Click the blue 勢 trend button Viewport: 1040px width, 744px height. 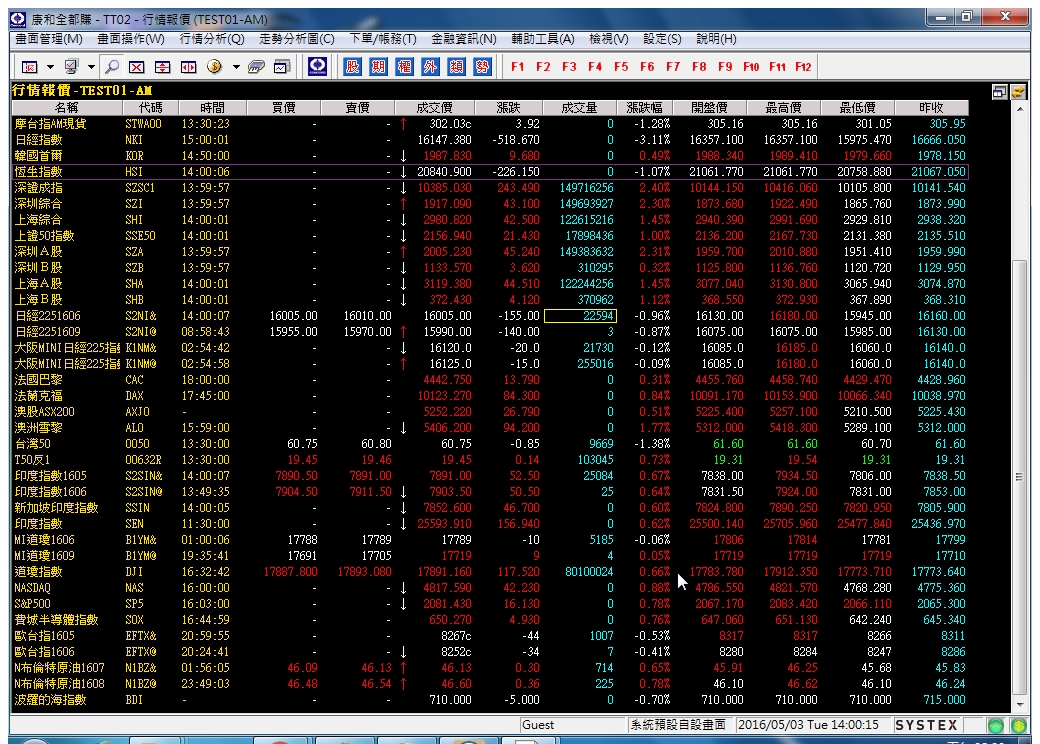point(482,66)
